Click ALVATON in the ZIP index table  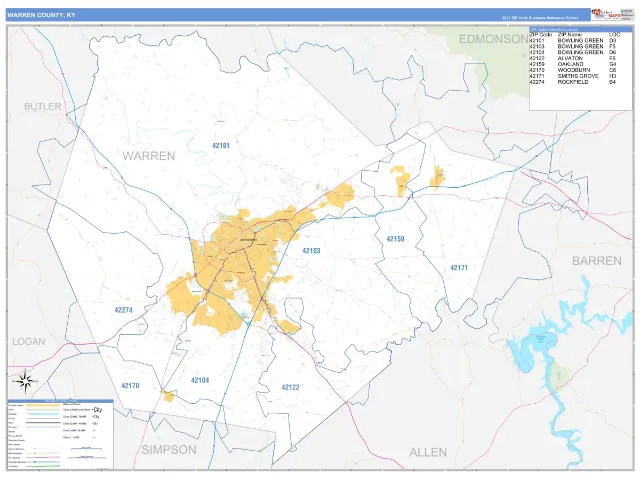coord(570,58)
